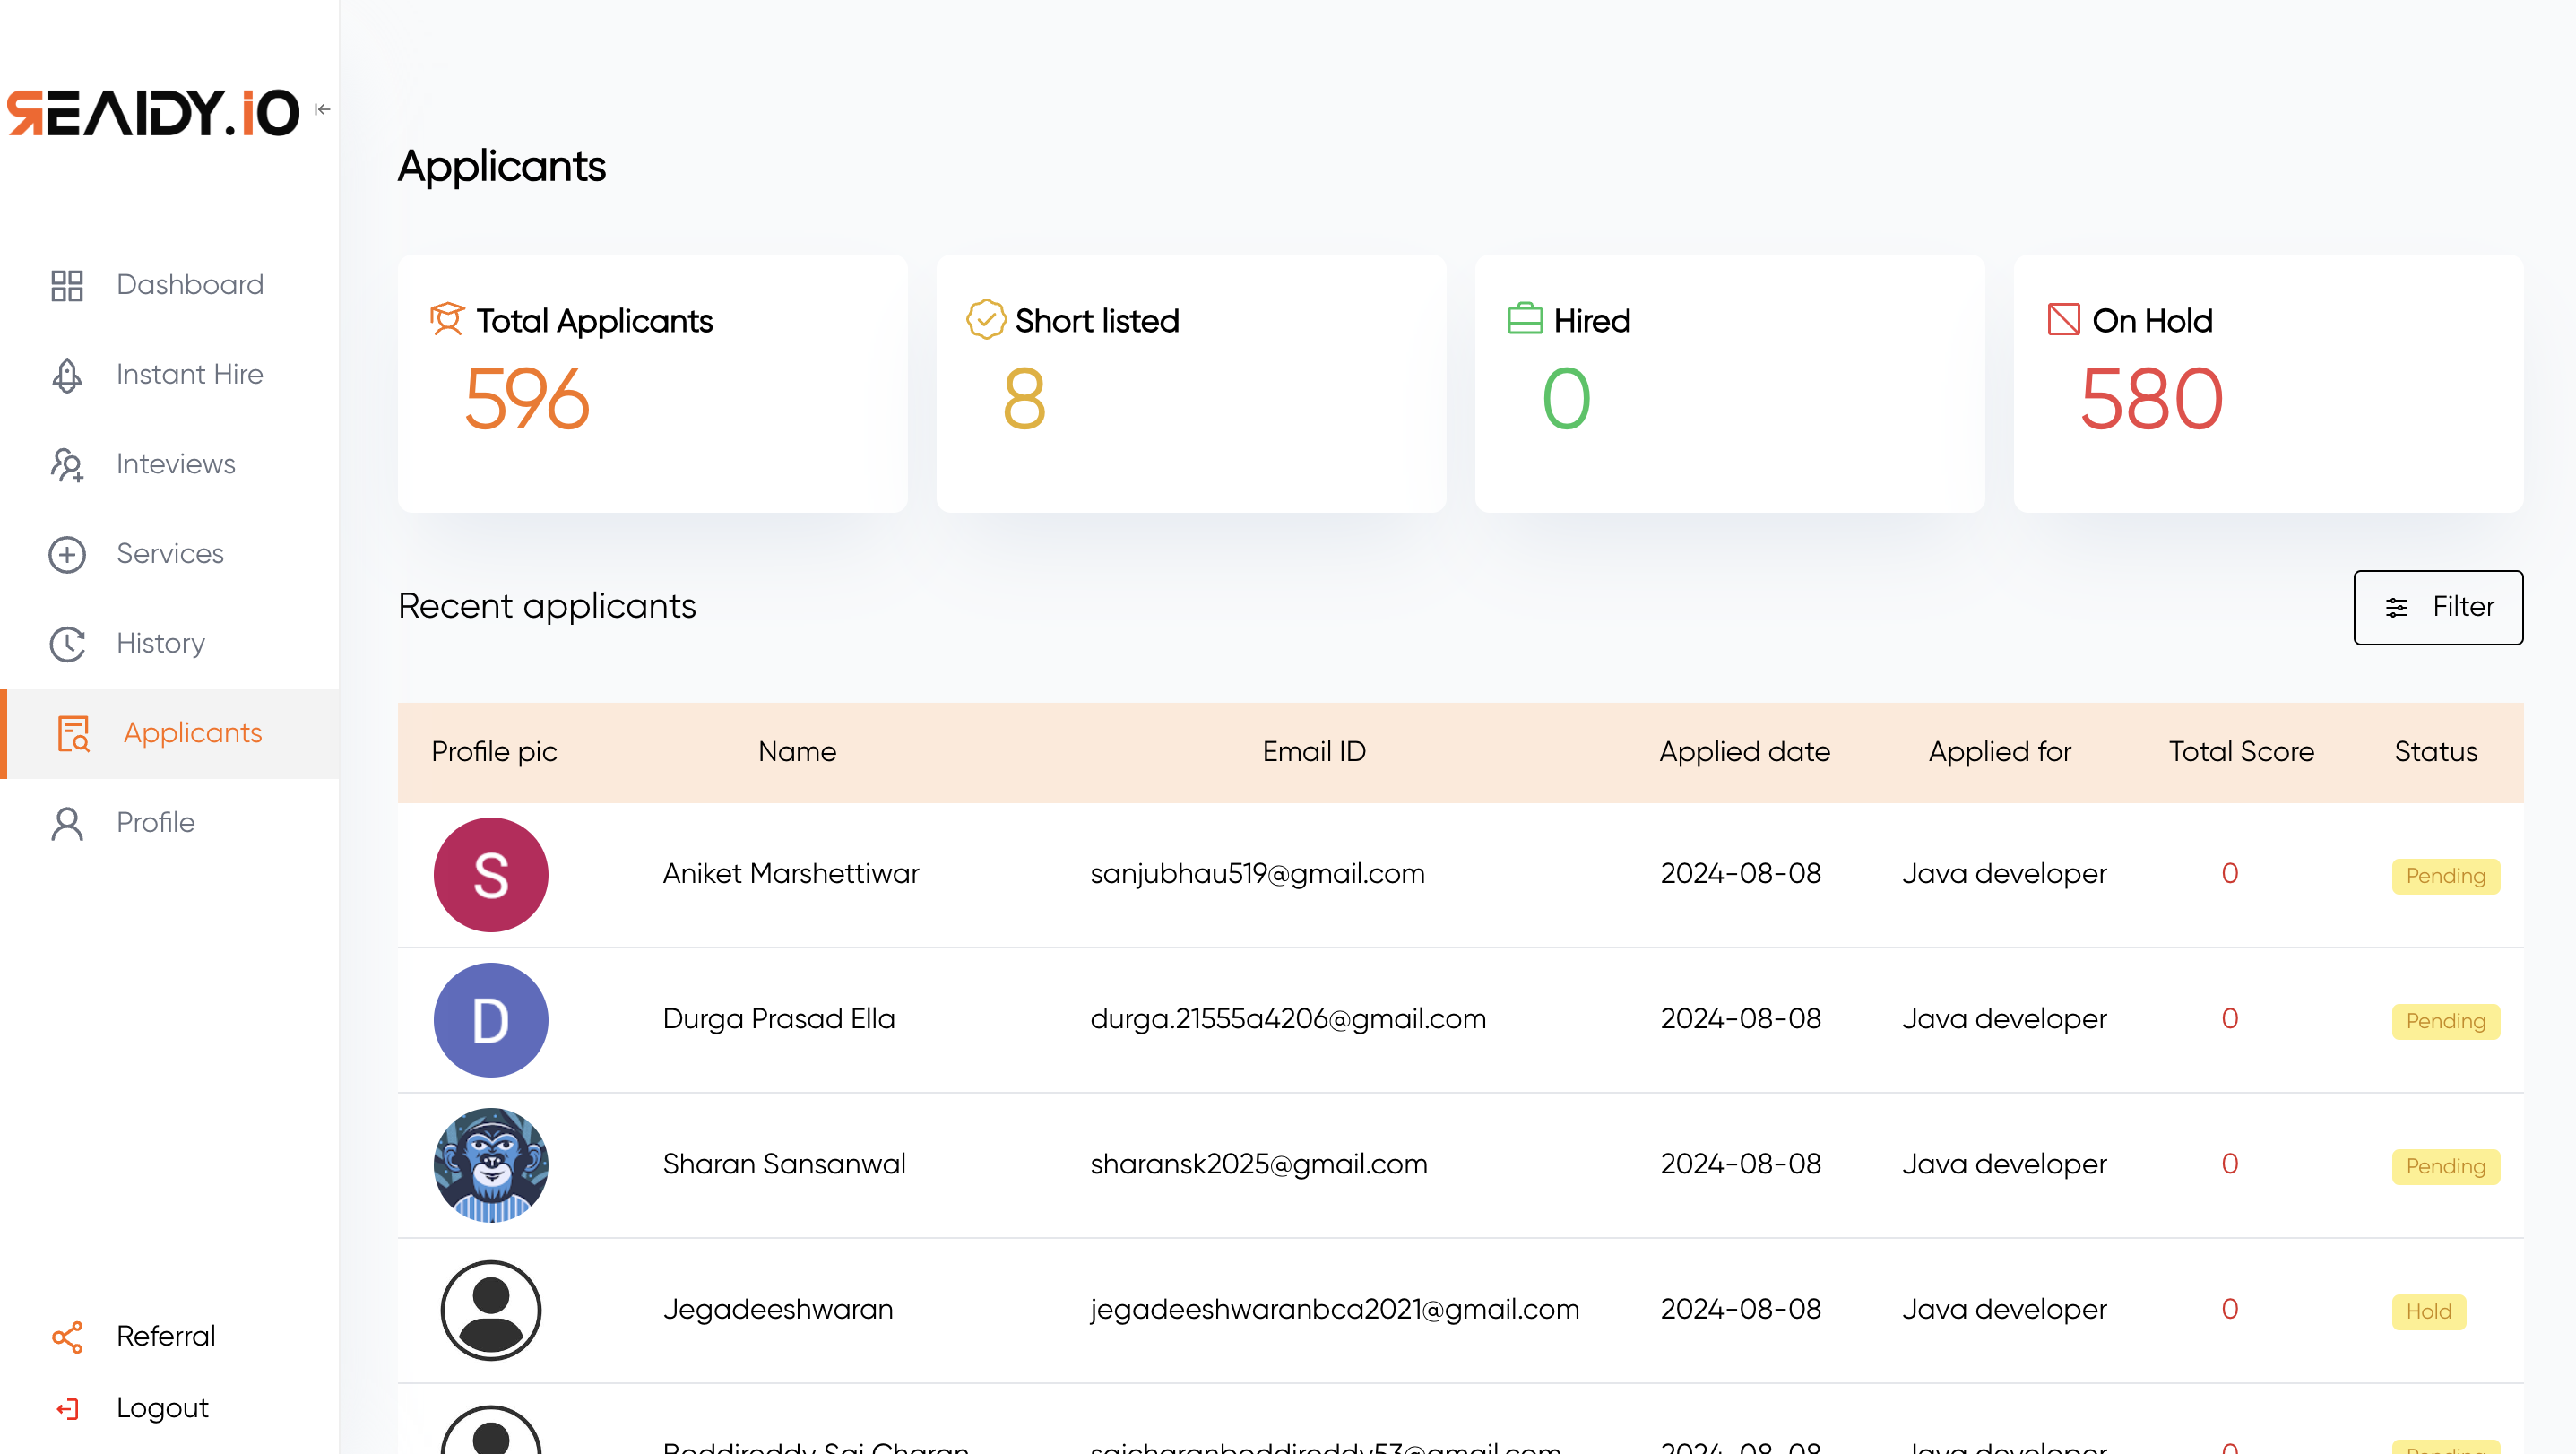Click the Pending badge for Sharan Sansanwal
The width and height of the screenshot is (2576, 1454).
[x=2445, y=1166]
